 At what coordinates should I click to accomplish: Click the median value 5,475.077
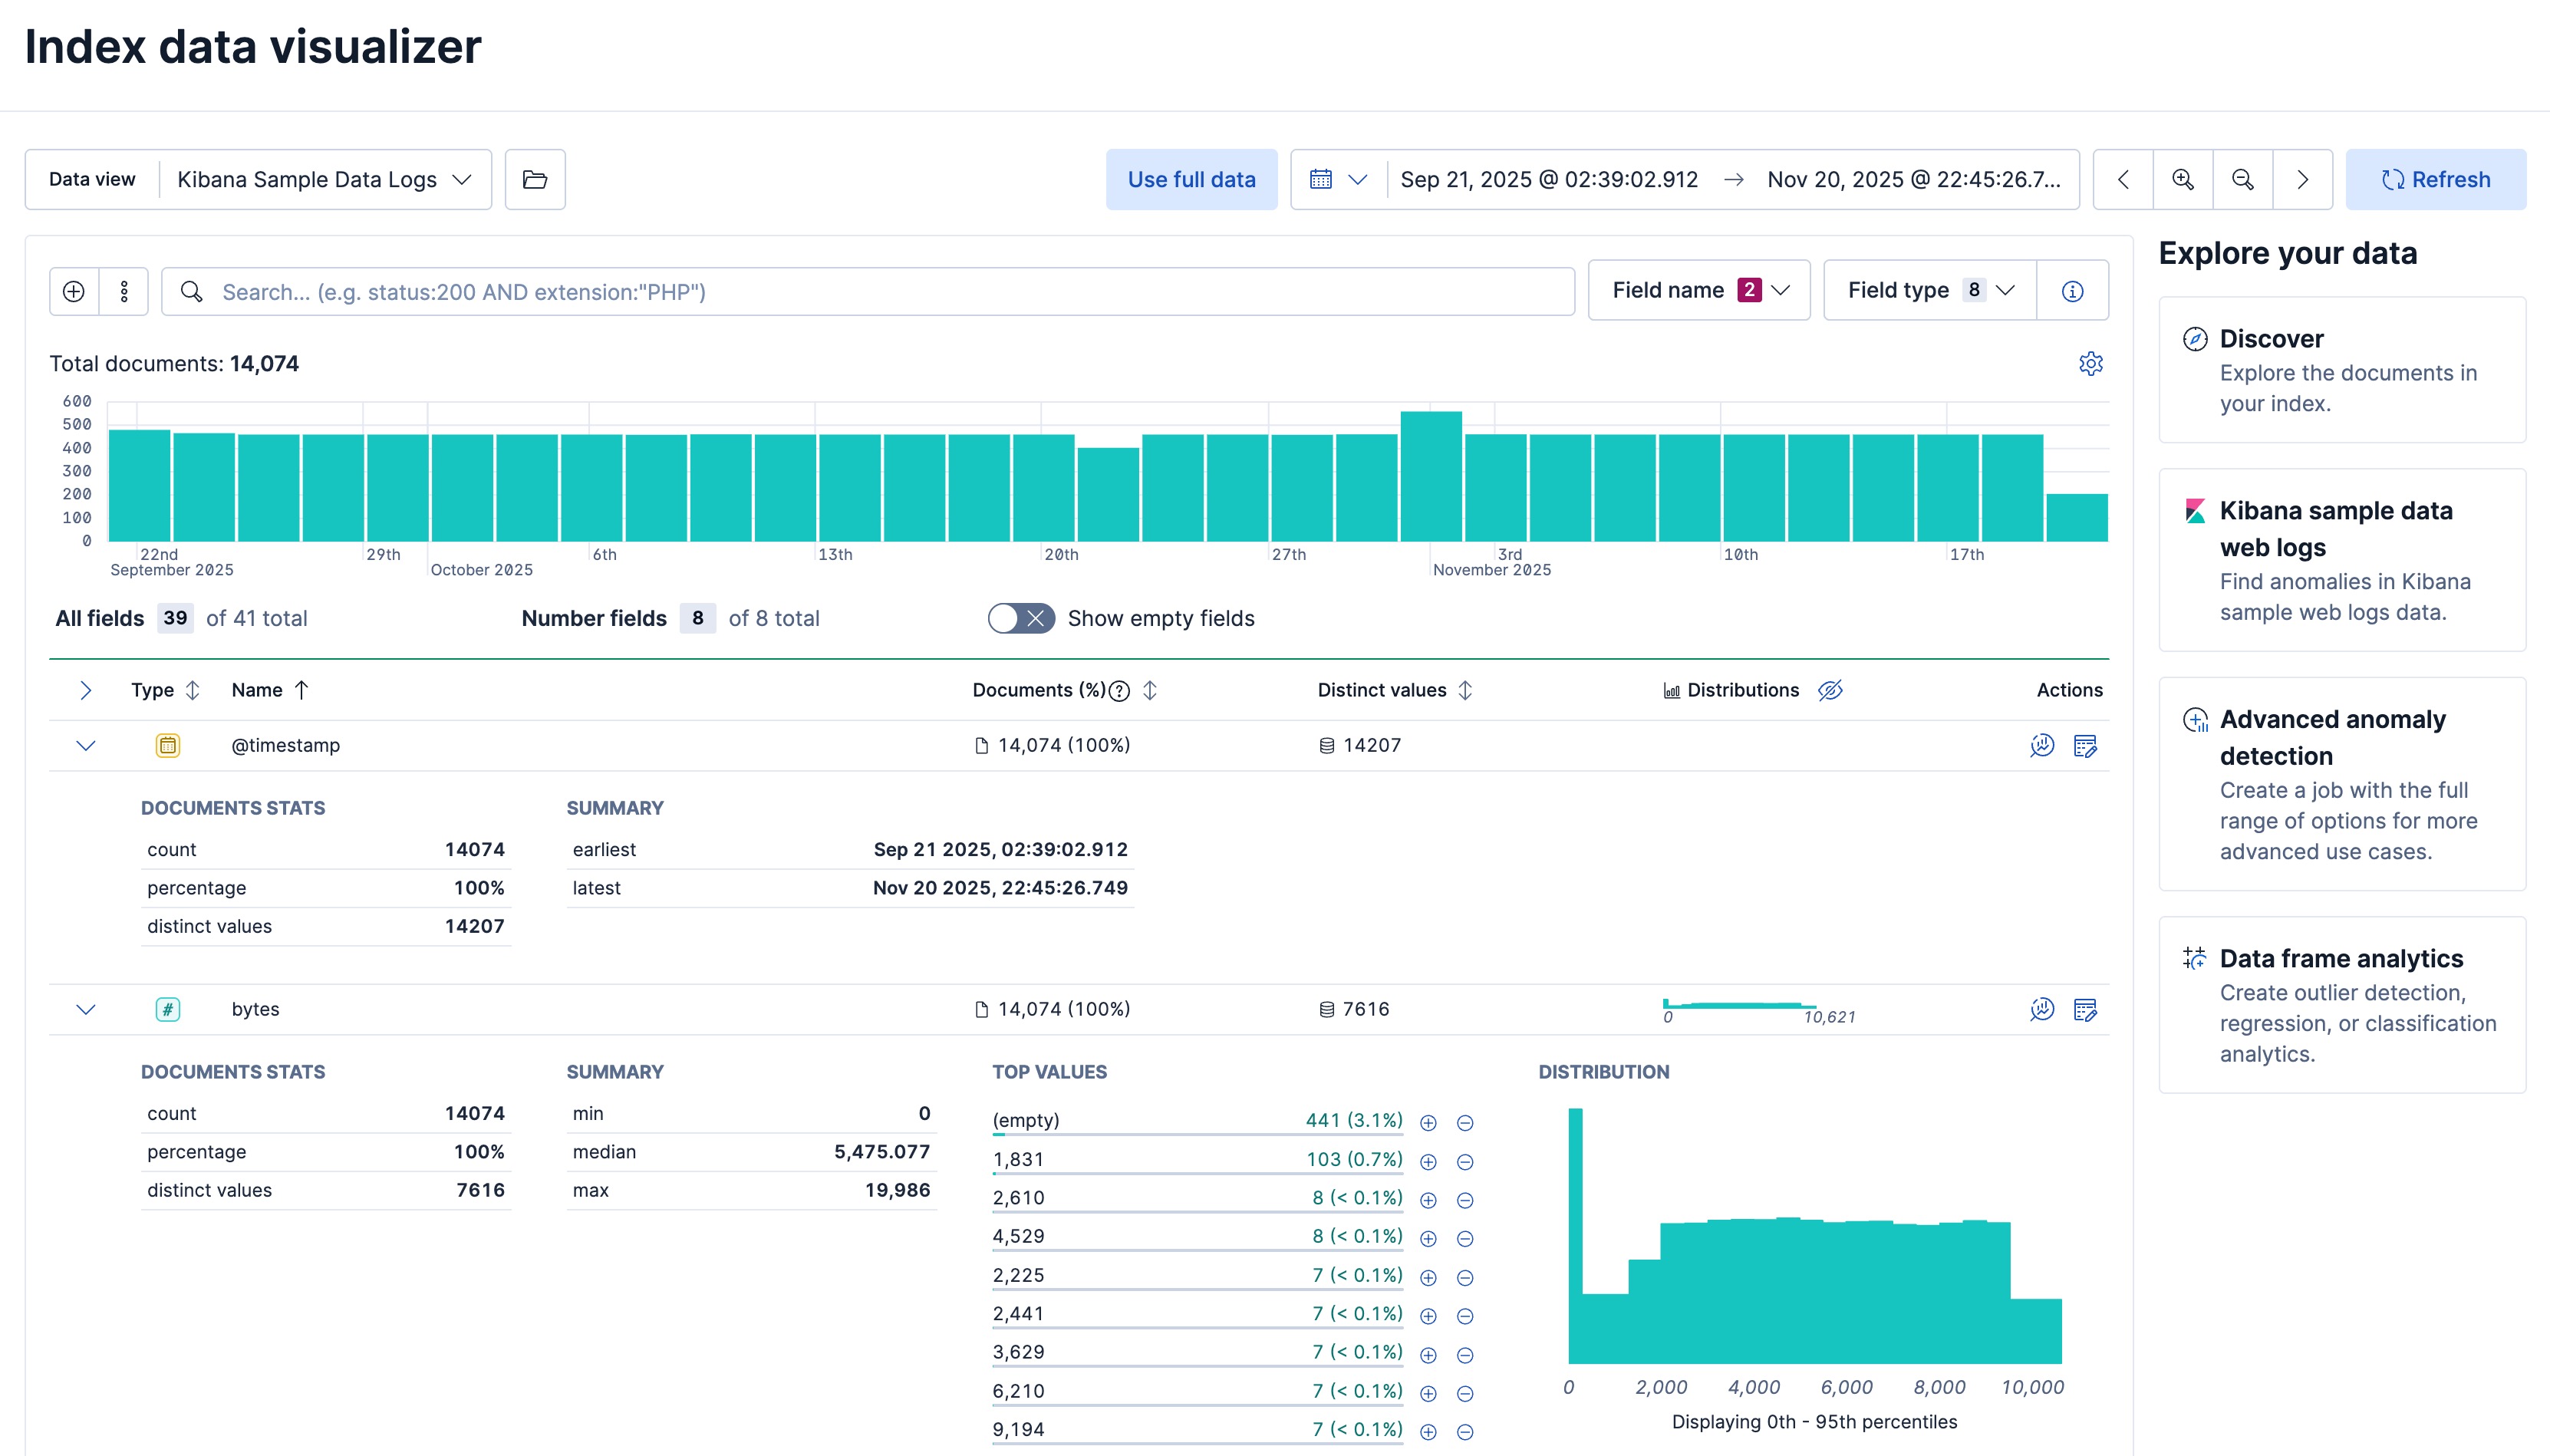coord(882,1152)
